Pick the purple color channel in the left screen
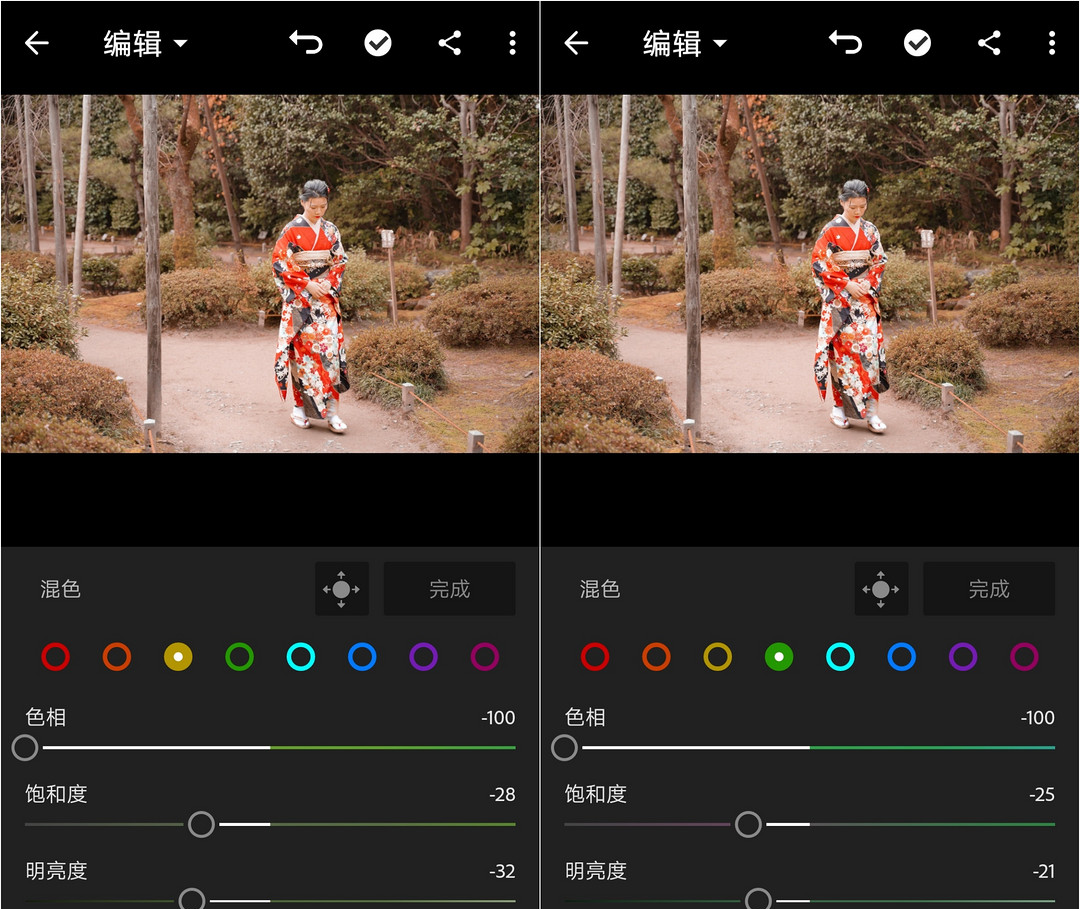1080x909 pixels. coord(423,657)
